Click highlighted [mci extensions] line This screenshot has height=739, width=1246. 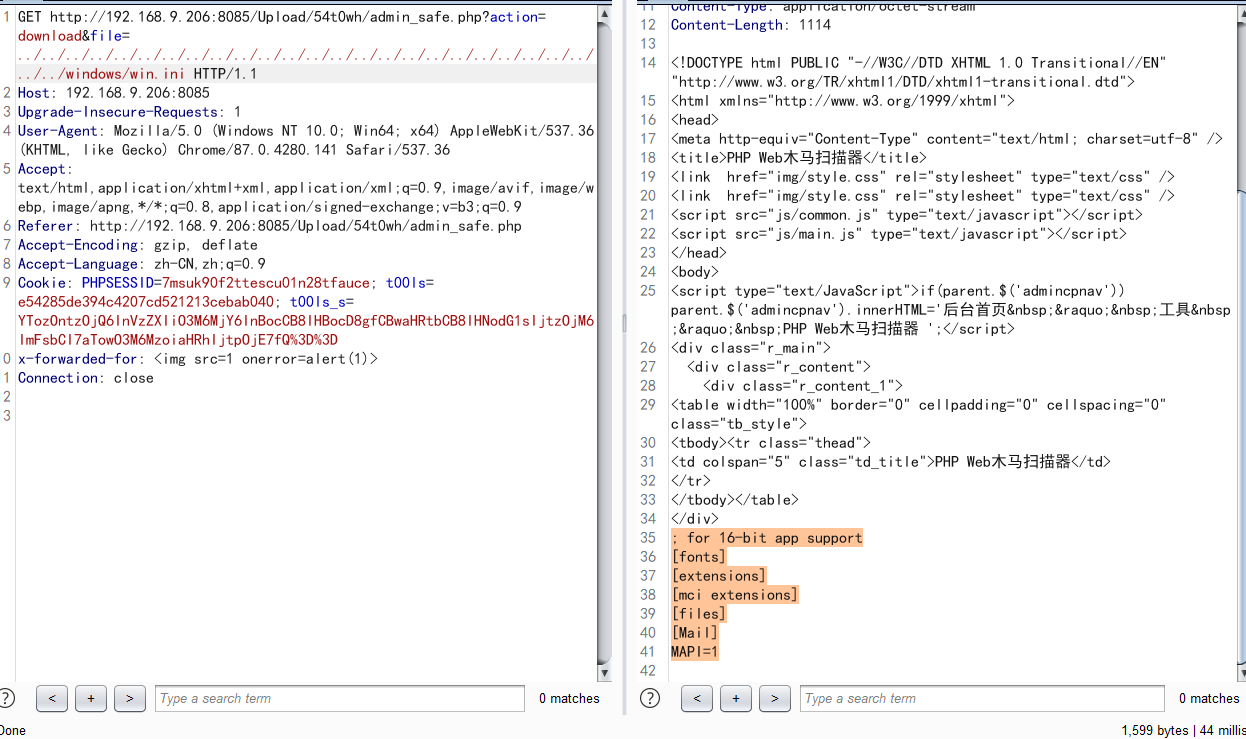point(735,595)
